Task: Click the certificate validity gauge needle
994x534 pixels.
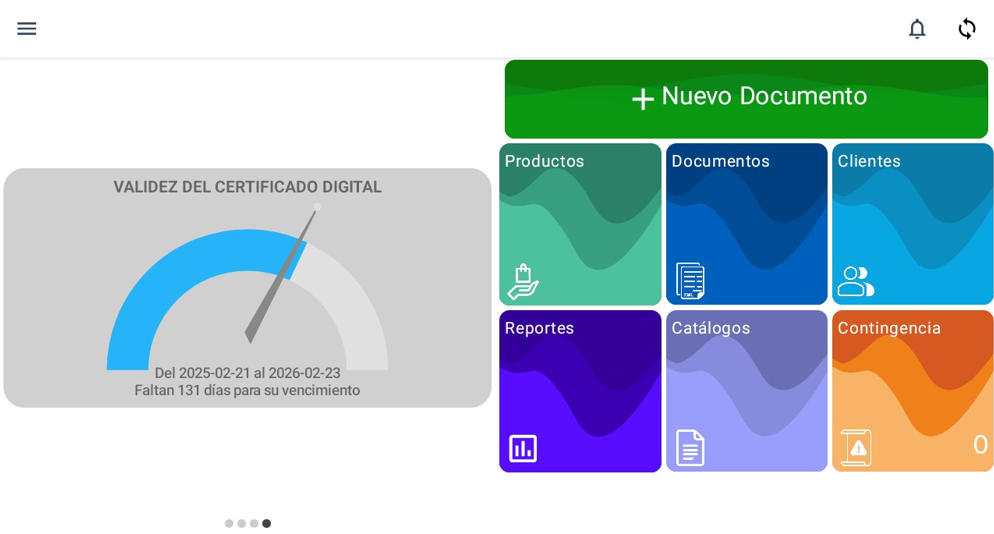Action: pyautogui.click(x=282, y=275)
